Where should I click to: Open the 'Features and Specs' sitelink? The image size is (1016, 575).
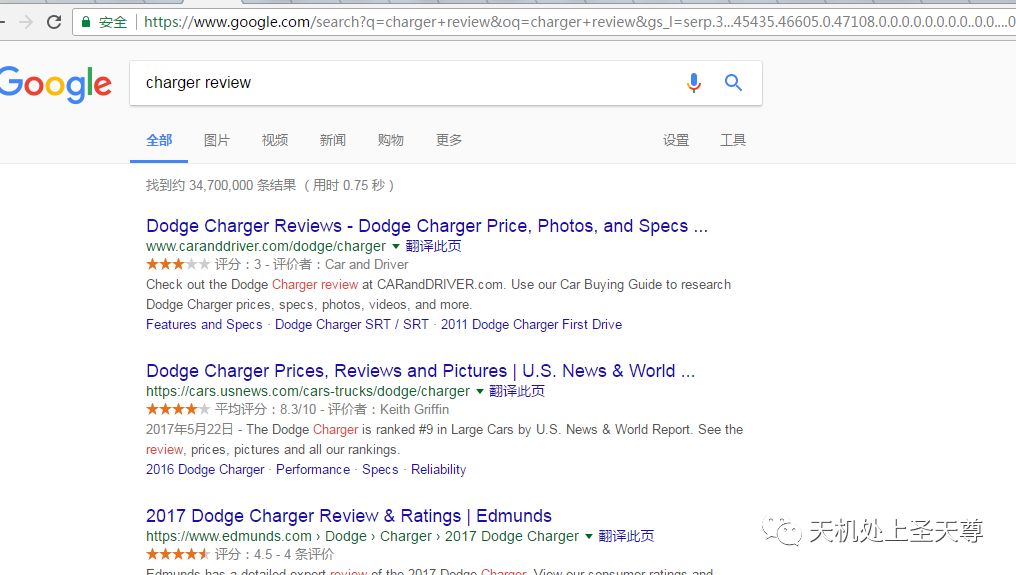204,324
